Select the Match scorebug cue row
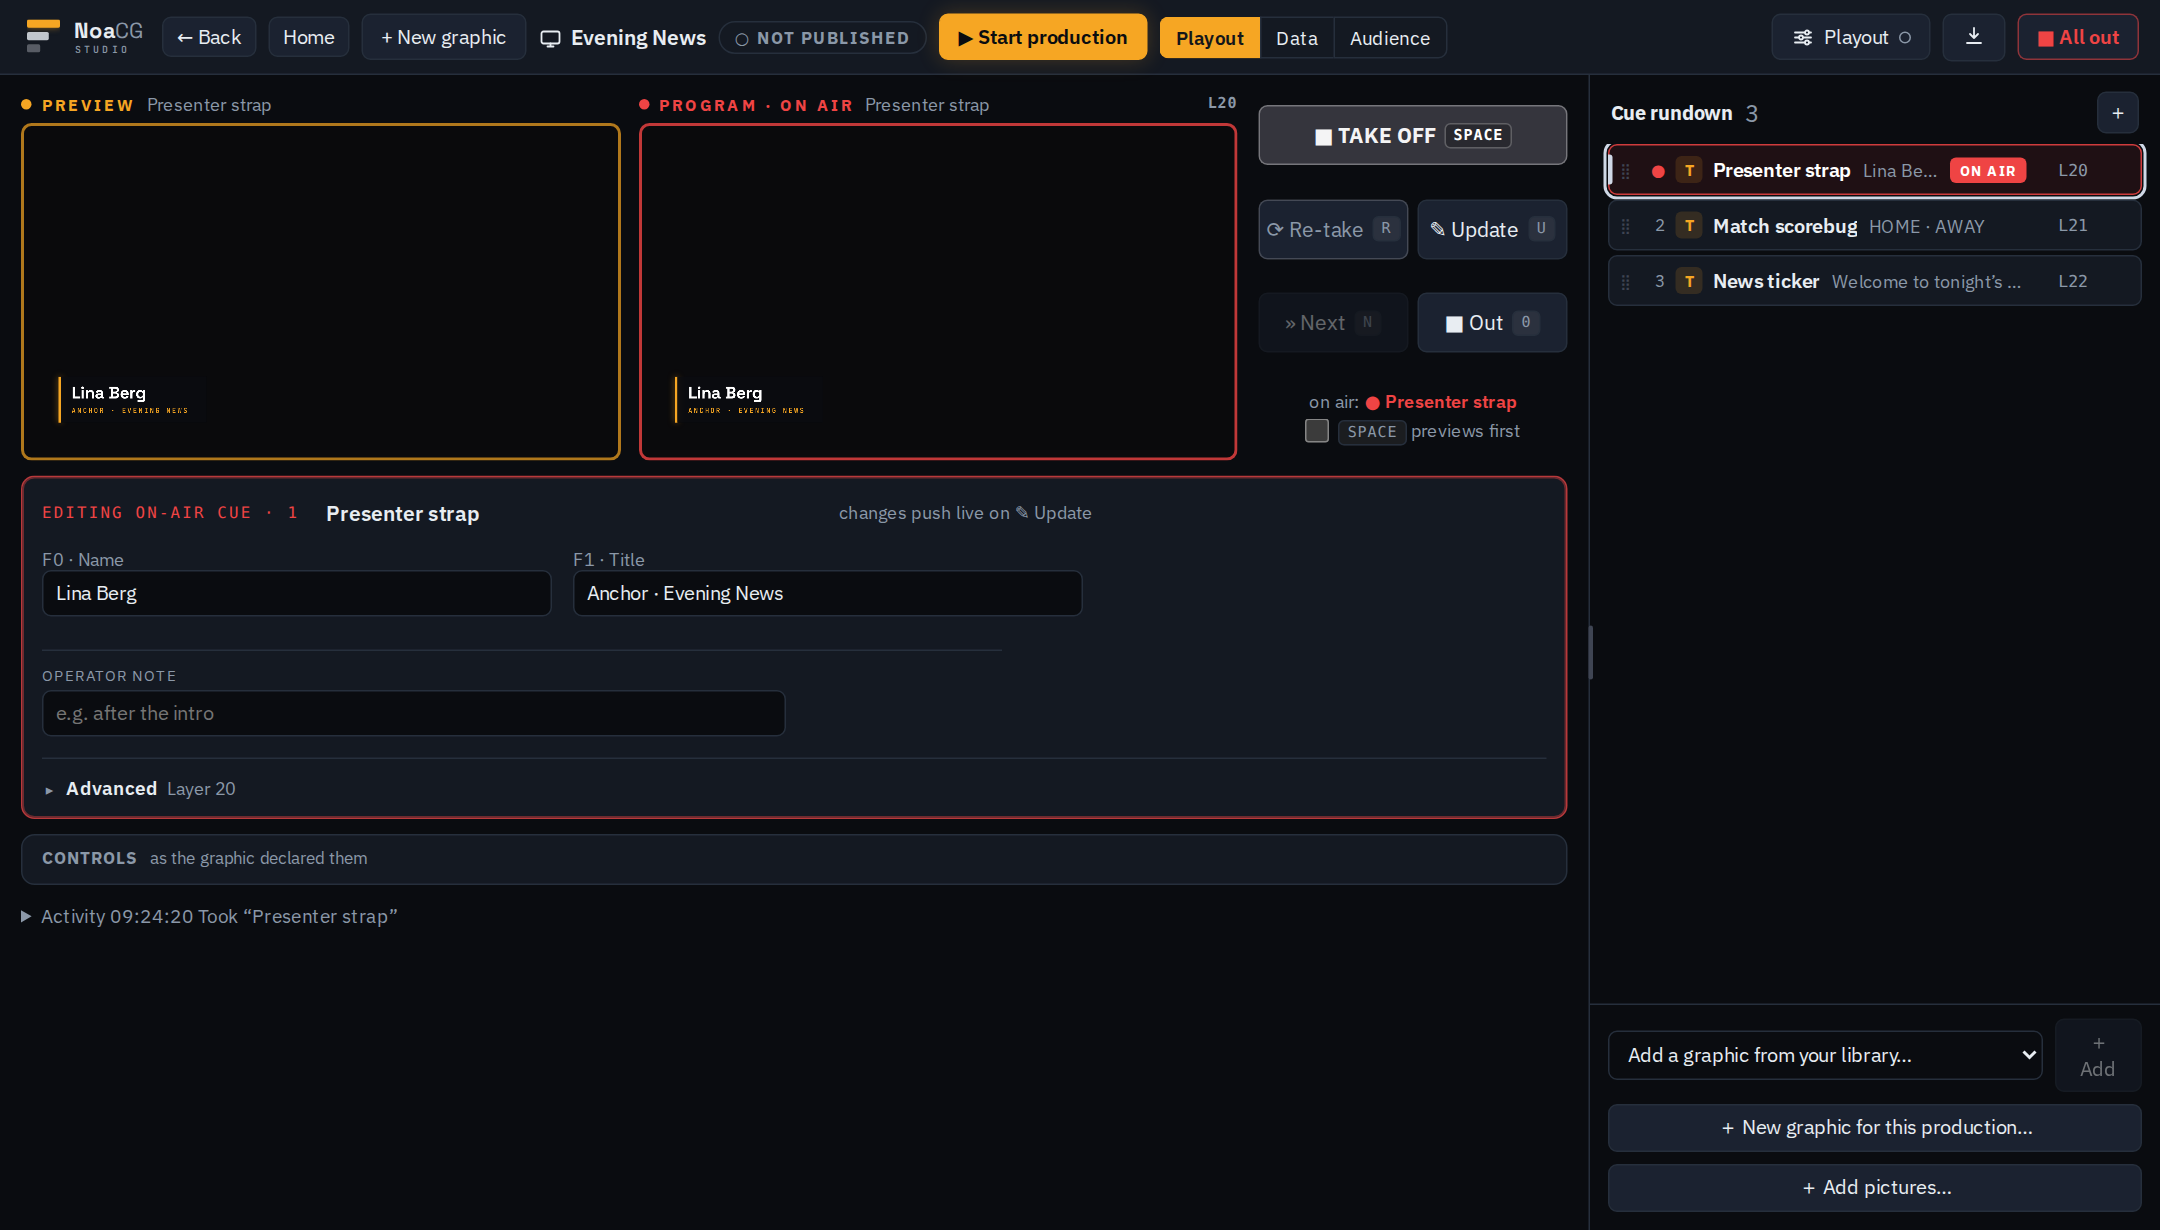This screenshot has width=2160, height=1230. [1874, 226]
